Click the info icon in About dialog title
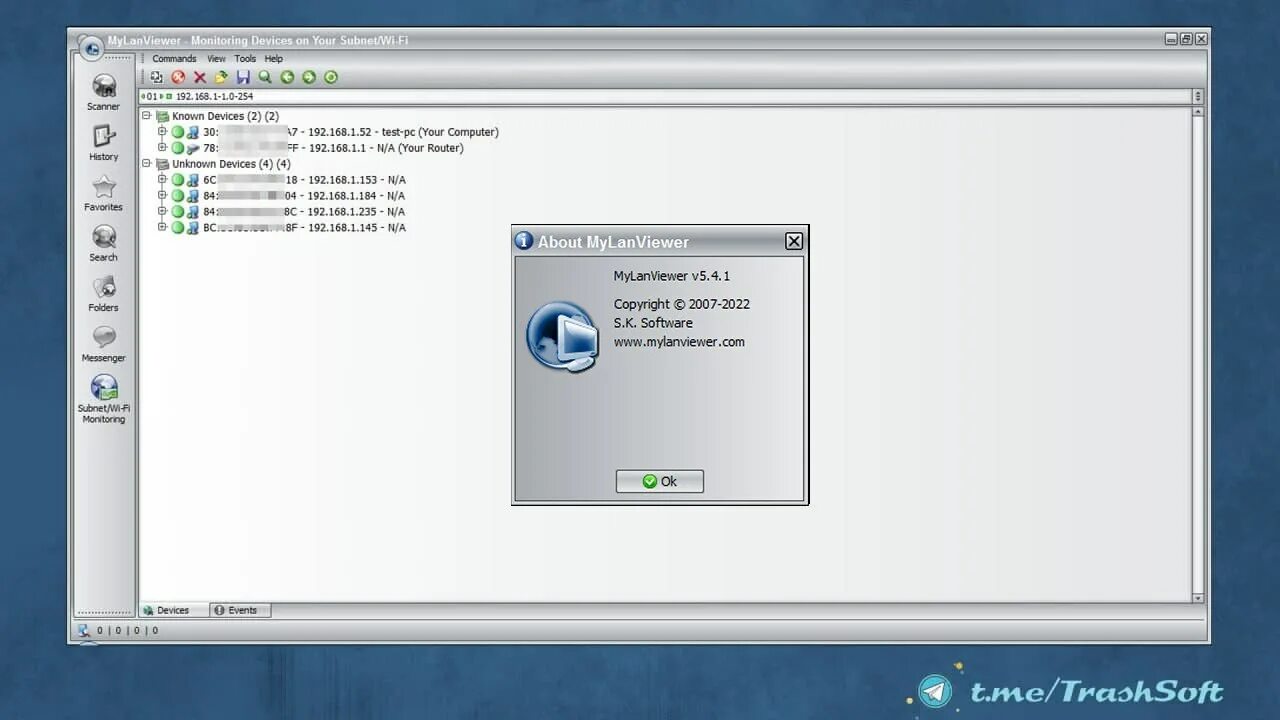Screen dimensions: 1280x720 524,241
